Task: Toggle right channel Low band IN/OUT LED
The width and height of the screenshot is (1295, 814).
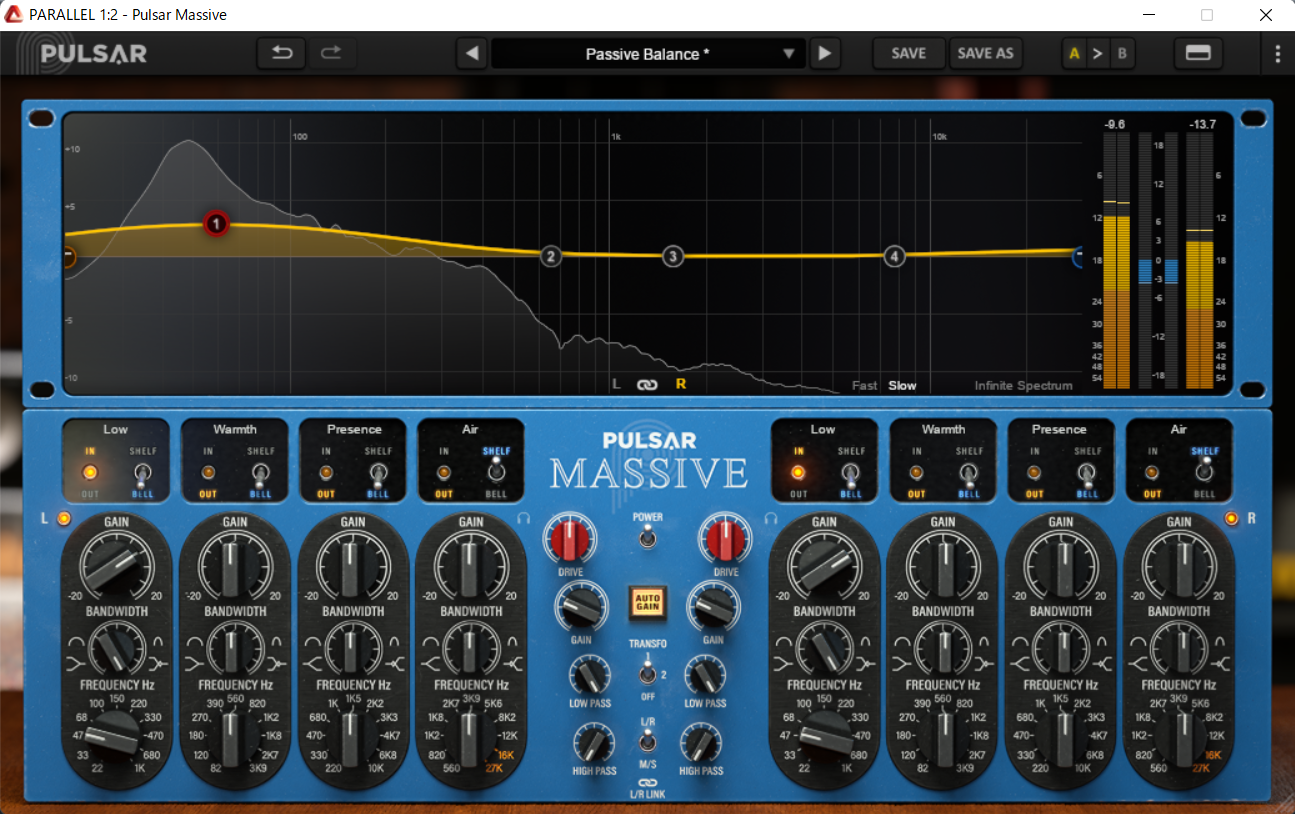Action: click(x=798, y=472)
